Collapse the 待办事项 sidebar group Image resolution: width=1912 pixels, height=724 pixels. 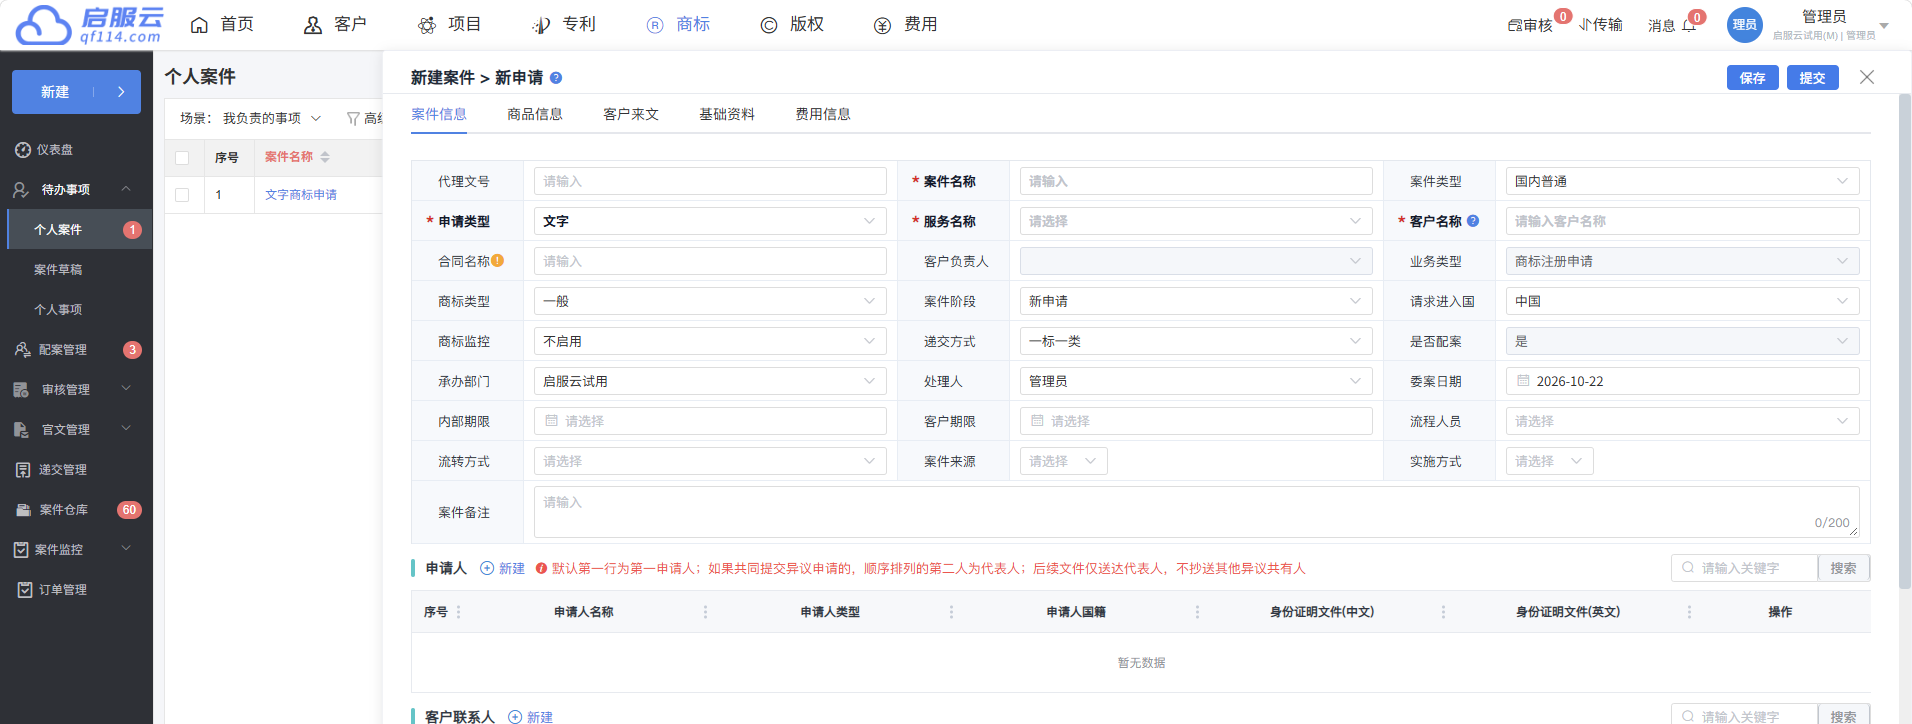coord(126,189)
